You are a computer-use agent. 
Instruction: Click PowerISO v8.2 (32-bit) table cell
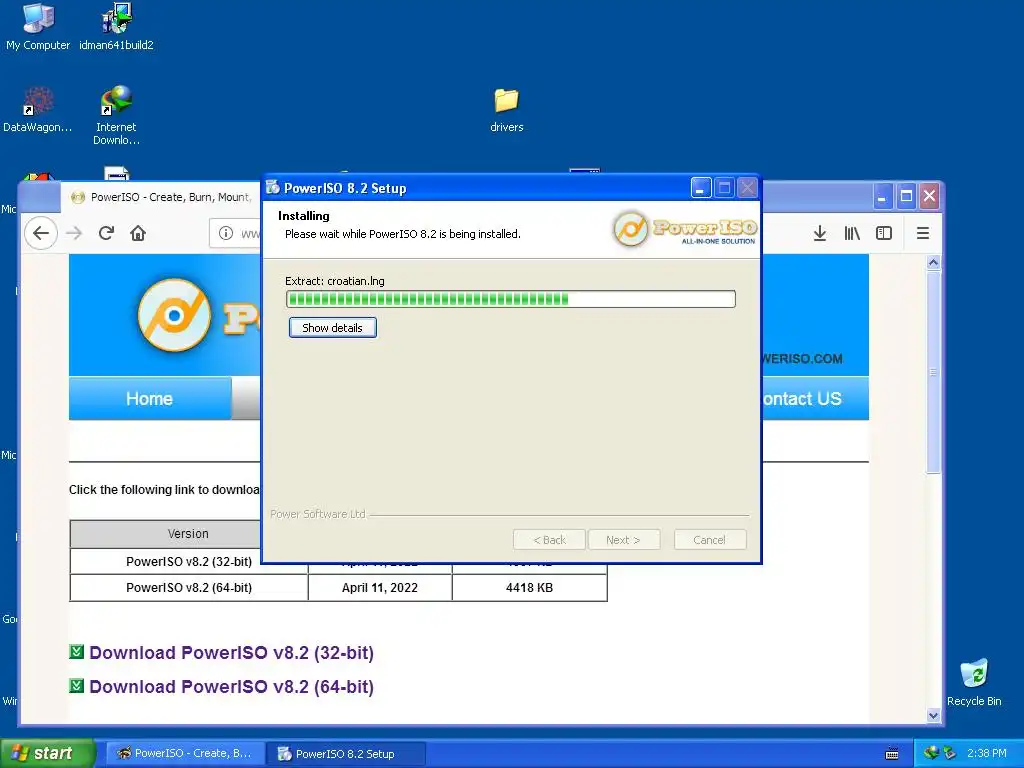click(x=189, y=561)
